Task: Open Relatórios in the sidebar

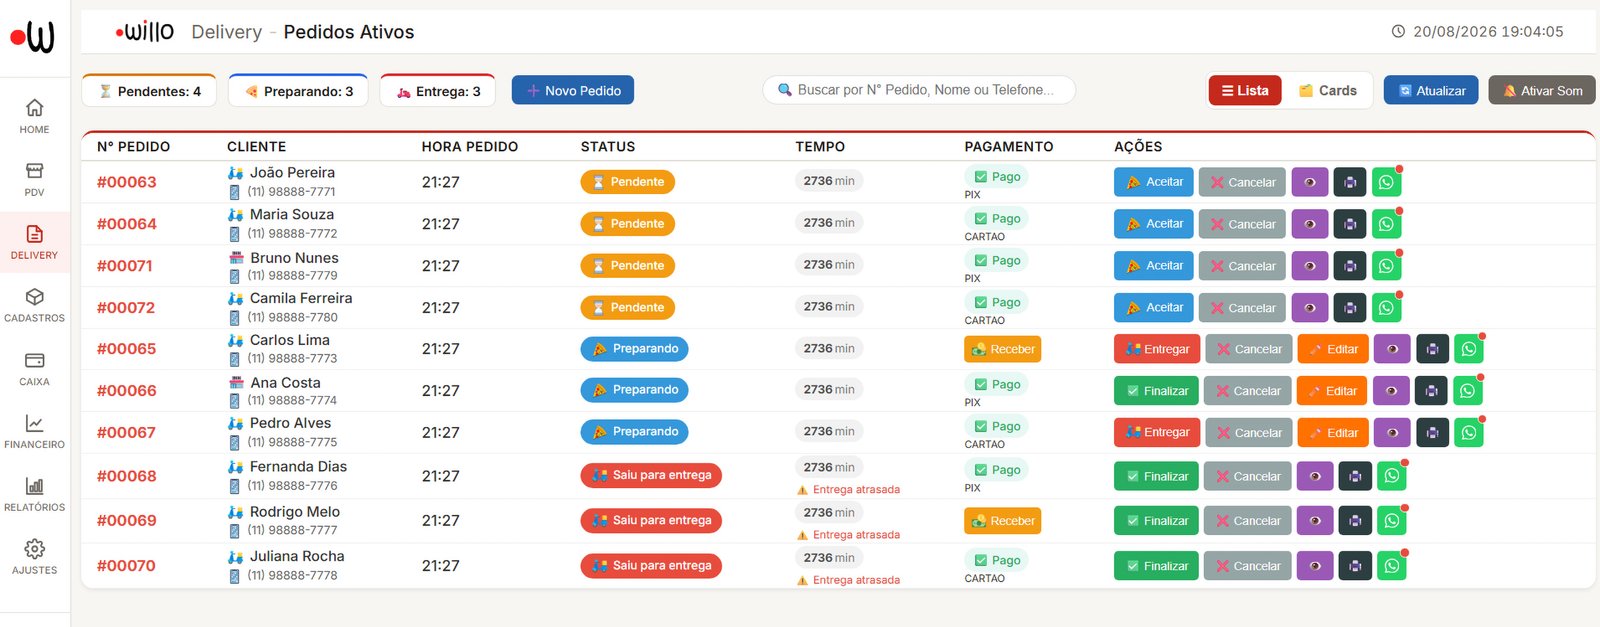Action: [34, 494]
